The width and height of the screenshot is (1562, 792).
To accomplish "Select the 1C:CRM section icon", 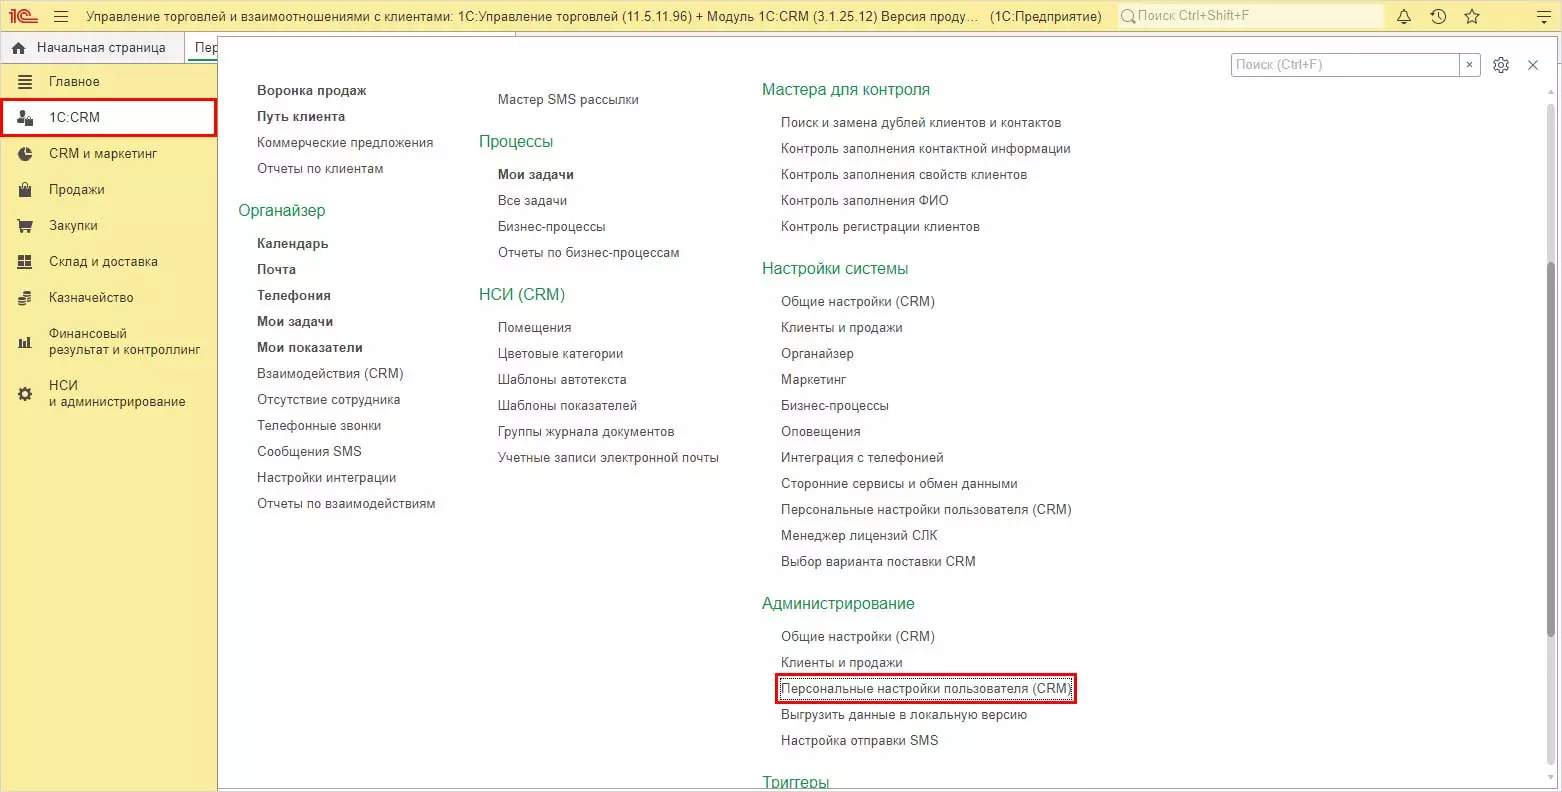I will [25, 118].
